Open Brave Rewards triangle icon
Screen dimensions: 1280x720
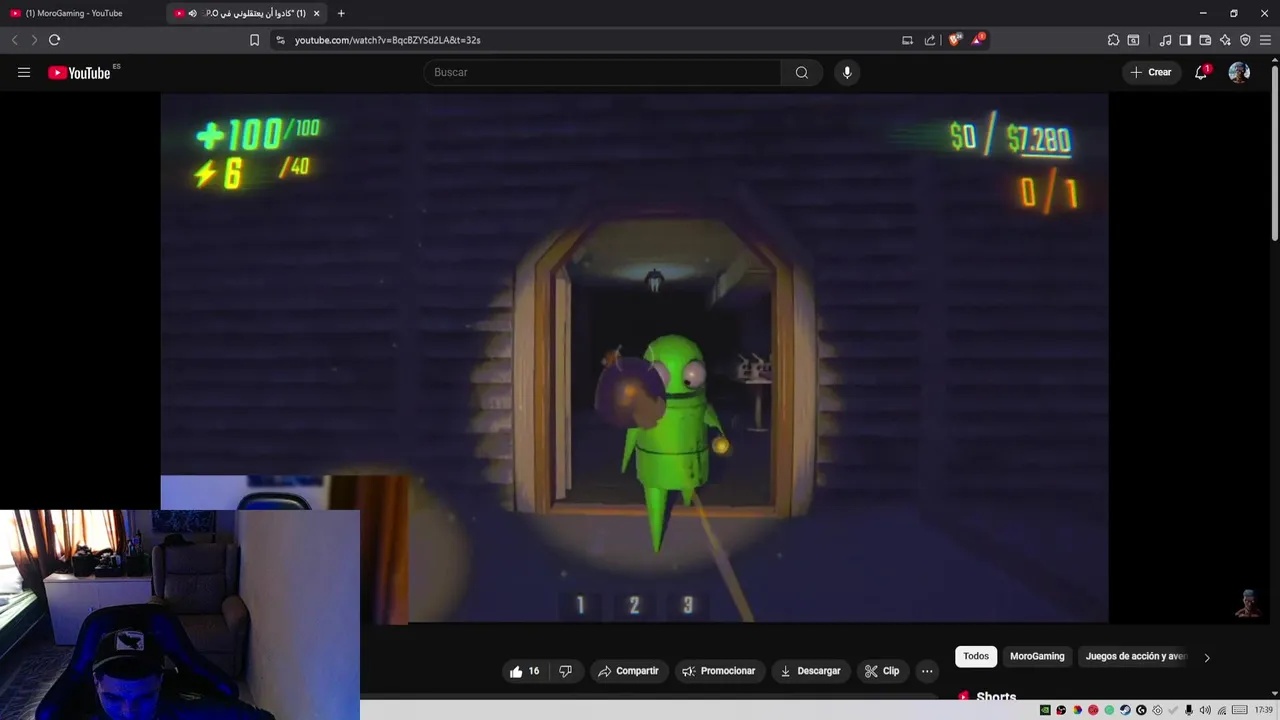pyautogui.click(x=978, y=40)
